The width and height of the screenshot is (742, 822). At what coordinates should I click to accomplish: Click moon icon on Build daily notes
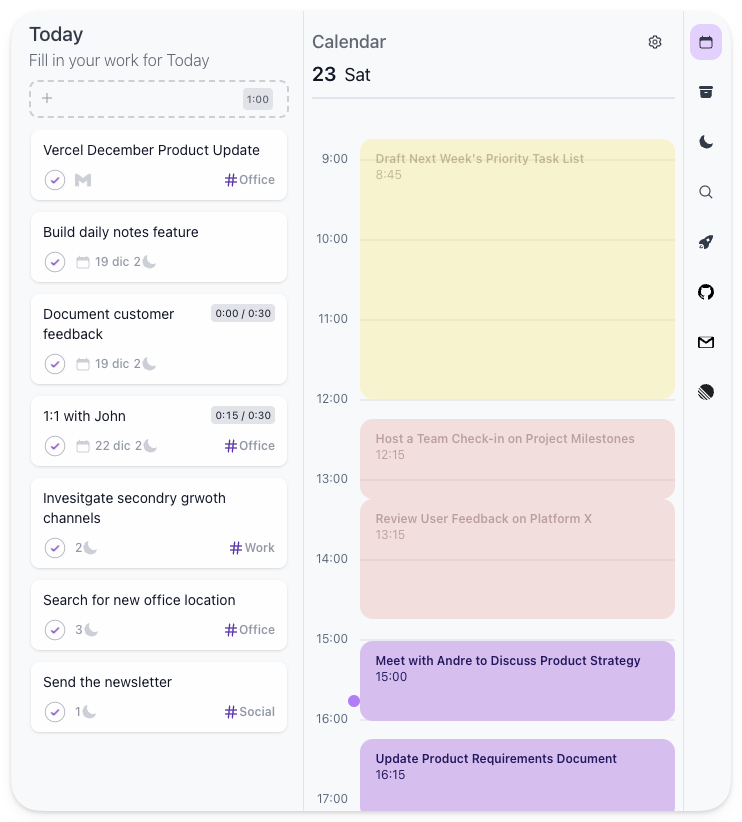149,262
